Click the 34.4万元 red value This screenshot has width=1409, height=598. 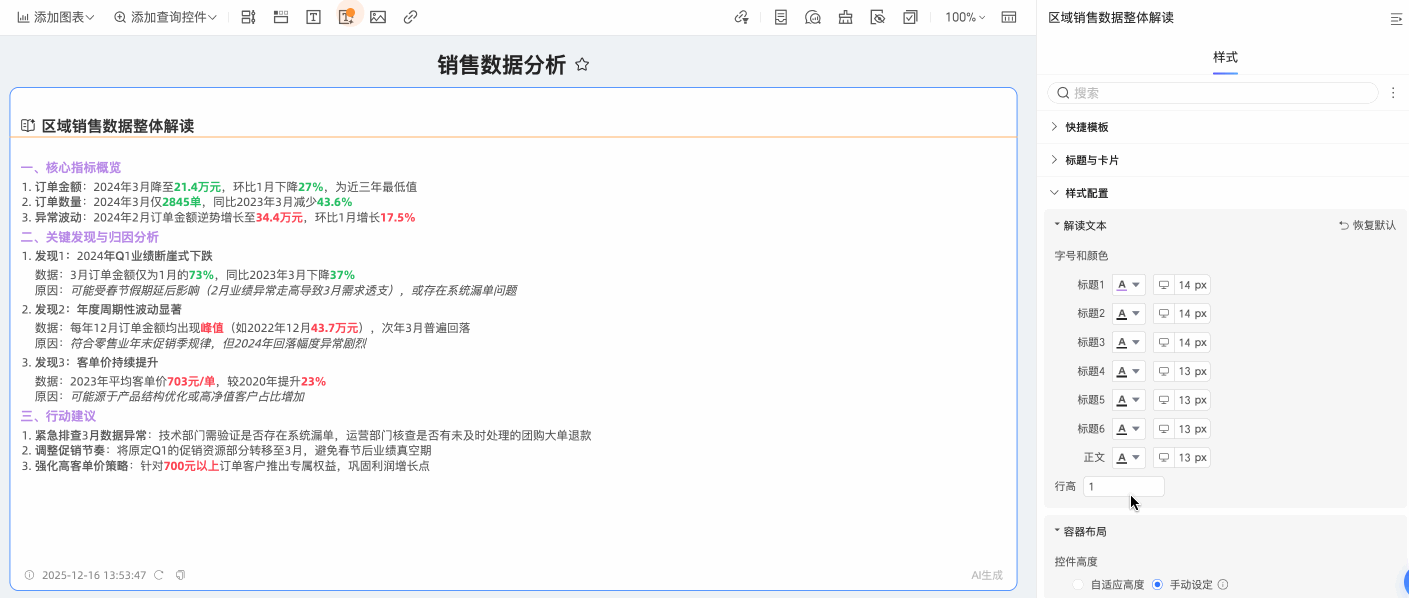point(279,217)
